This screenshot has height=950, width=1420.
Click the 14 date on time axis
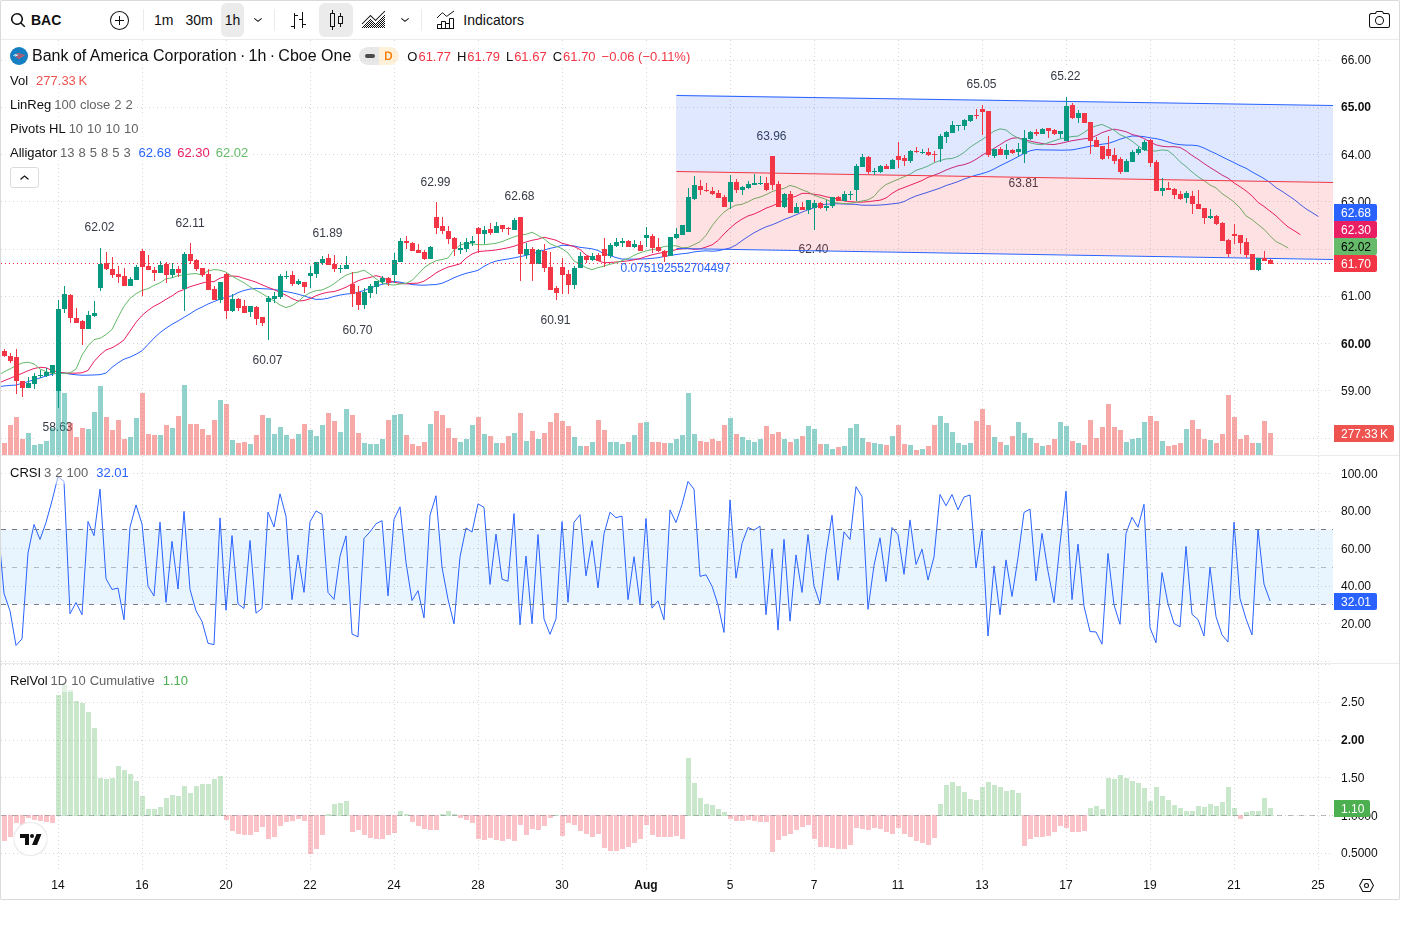(x=58, y=885)
